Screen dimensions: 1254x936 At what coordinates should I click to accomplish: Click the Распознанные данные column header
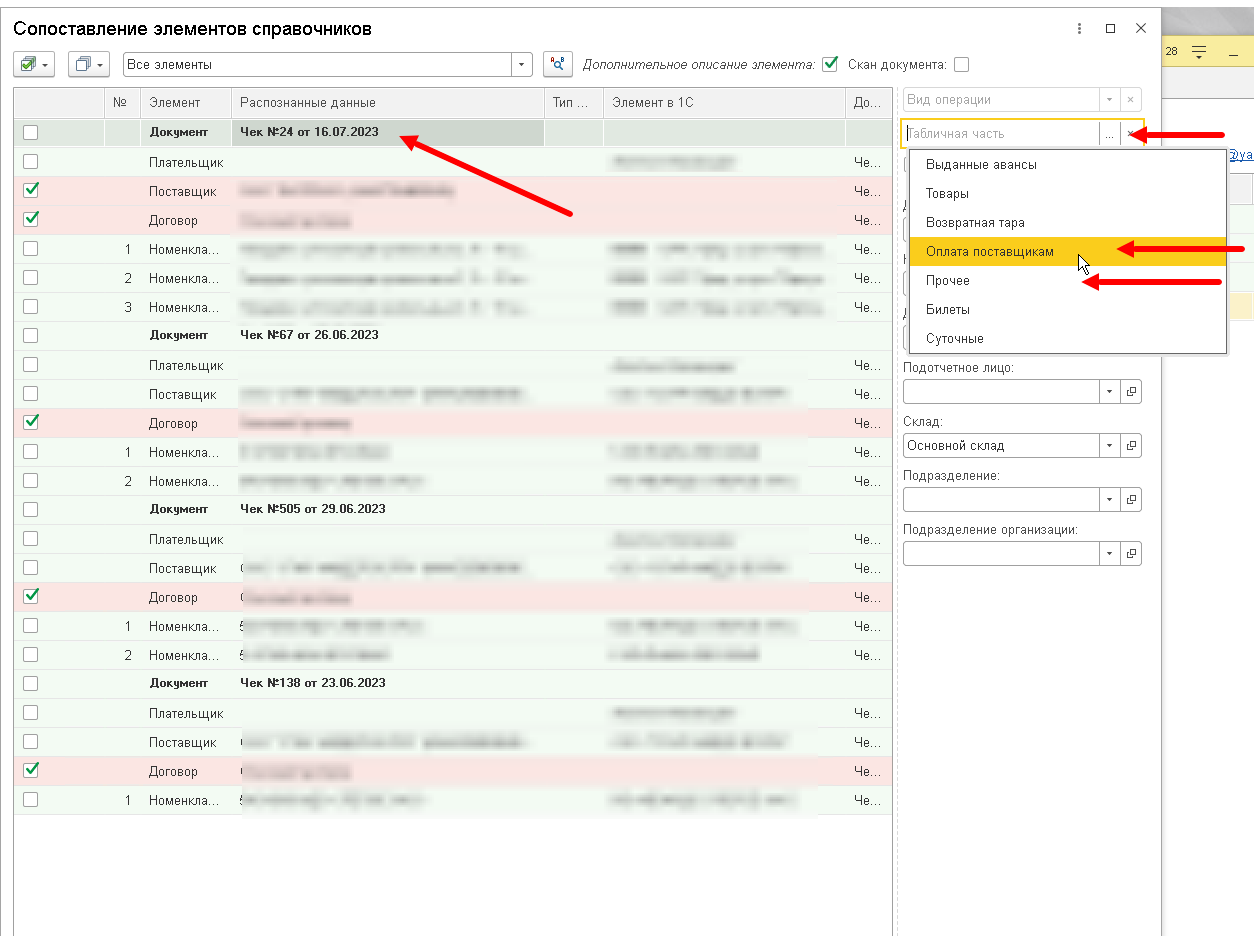388,103
